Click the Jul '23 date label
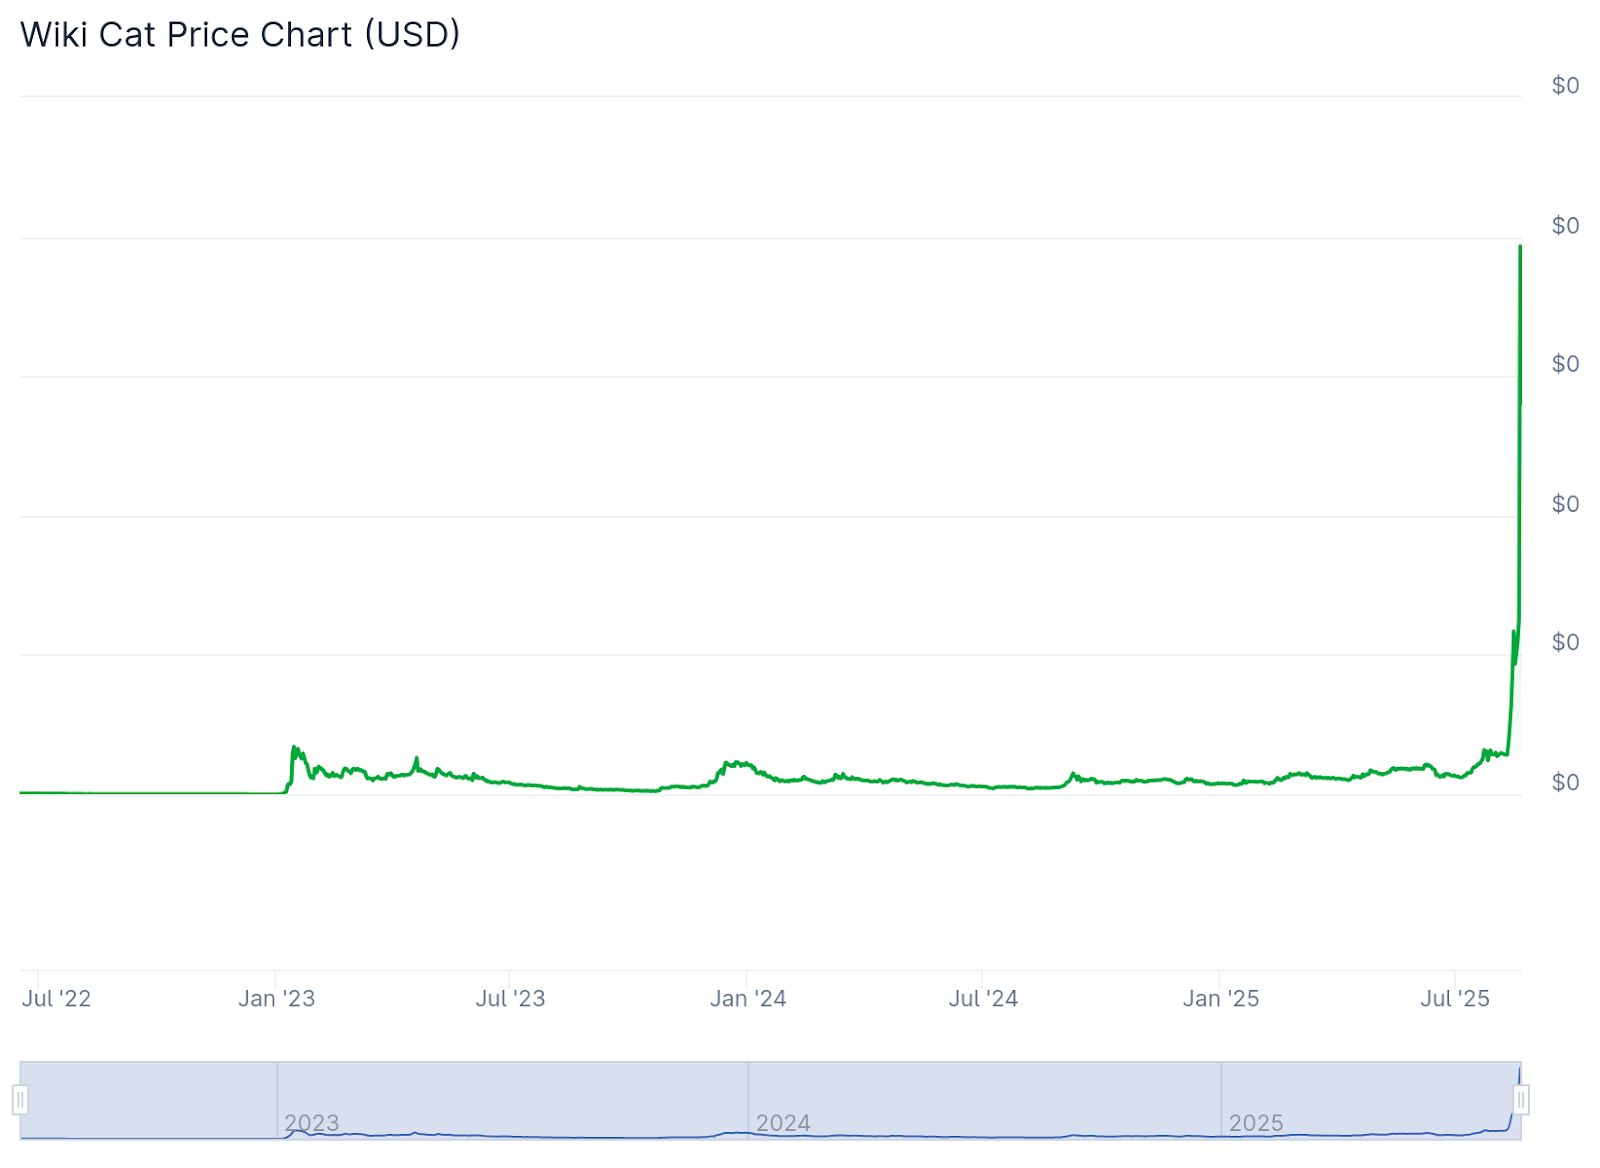 [x=510, y=998]
